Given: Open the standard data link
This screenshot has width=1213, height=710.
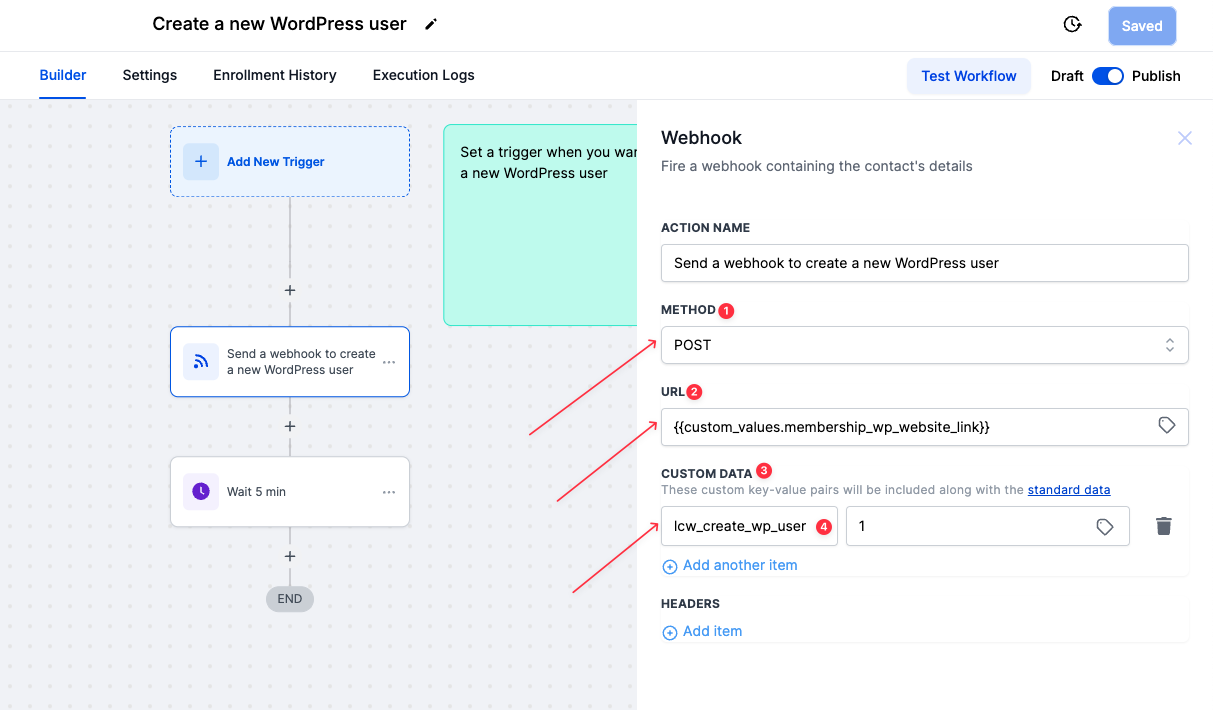Looking at the screenshot, I should (1069, 490).
